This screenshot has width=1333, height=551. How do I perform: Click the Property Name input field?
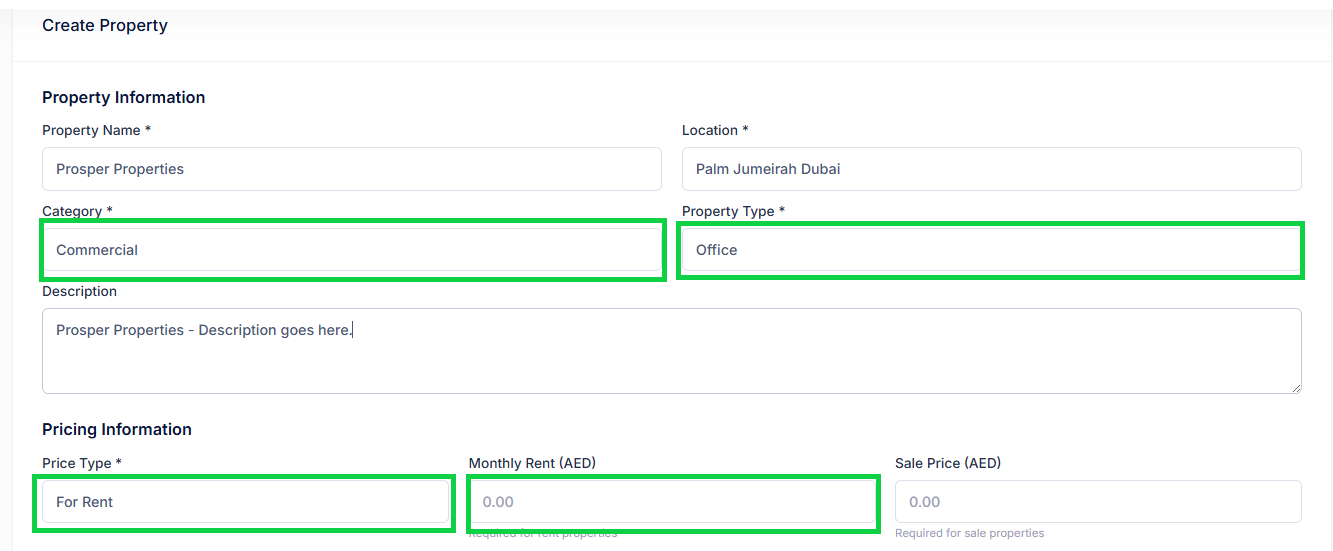351,169
